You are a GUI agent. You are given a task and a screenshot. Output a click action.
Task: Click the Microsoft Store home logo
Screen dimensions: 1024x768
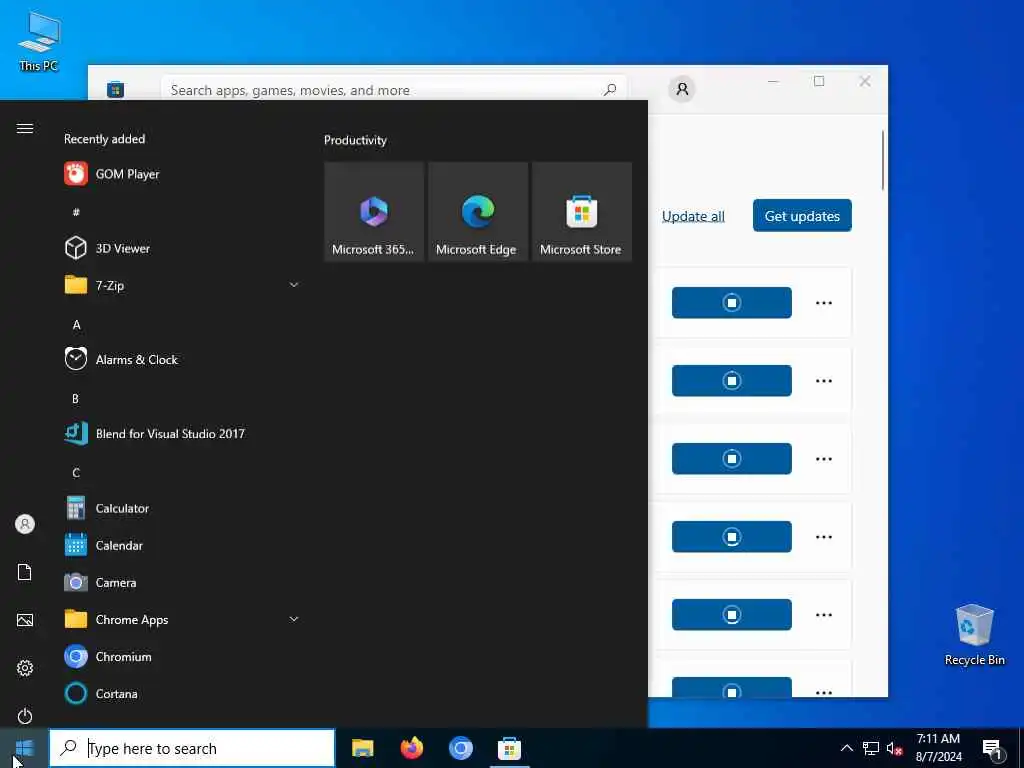click(116, 89)
